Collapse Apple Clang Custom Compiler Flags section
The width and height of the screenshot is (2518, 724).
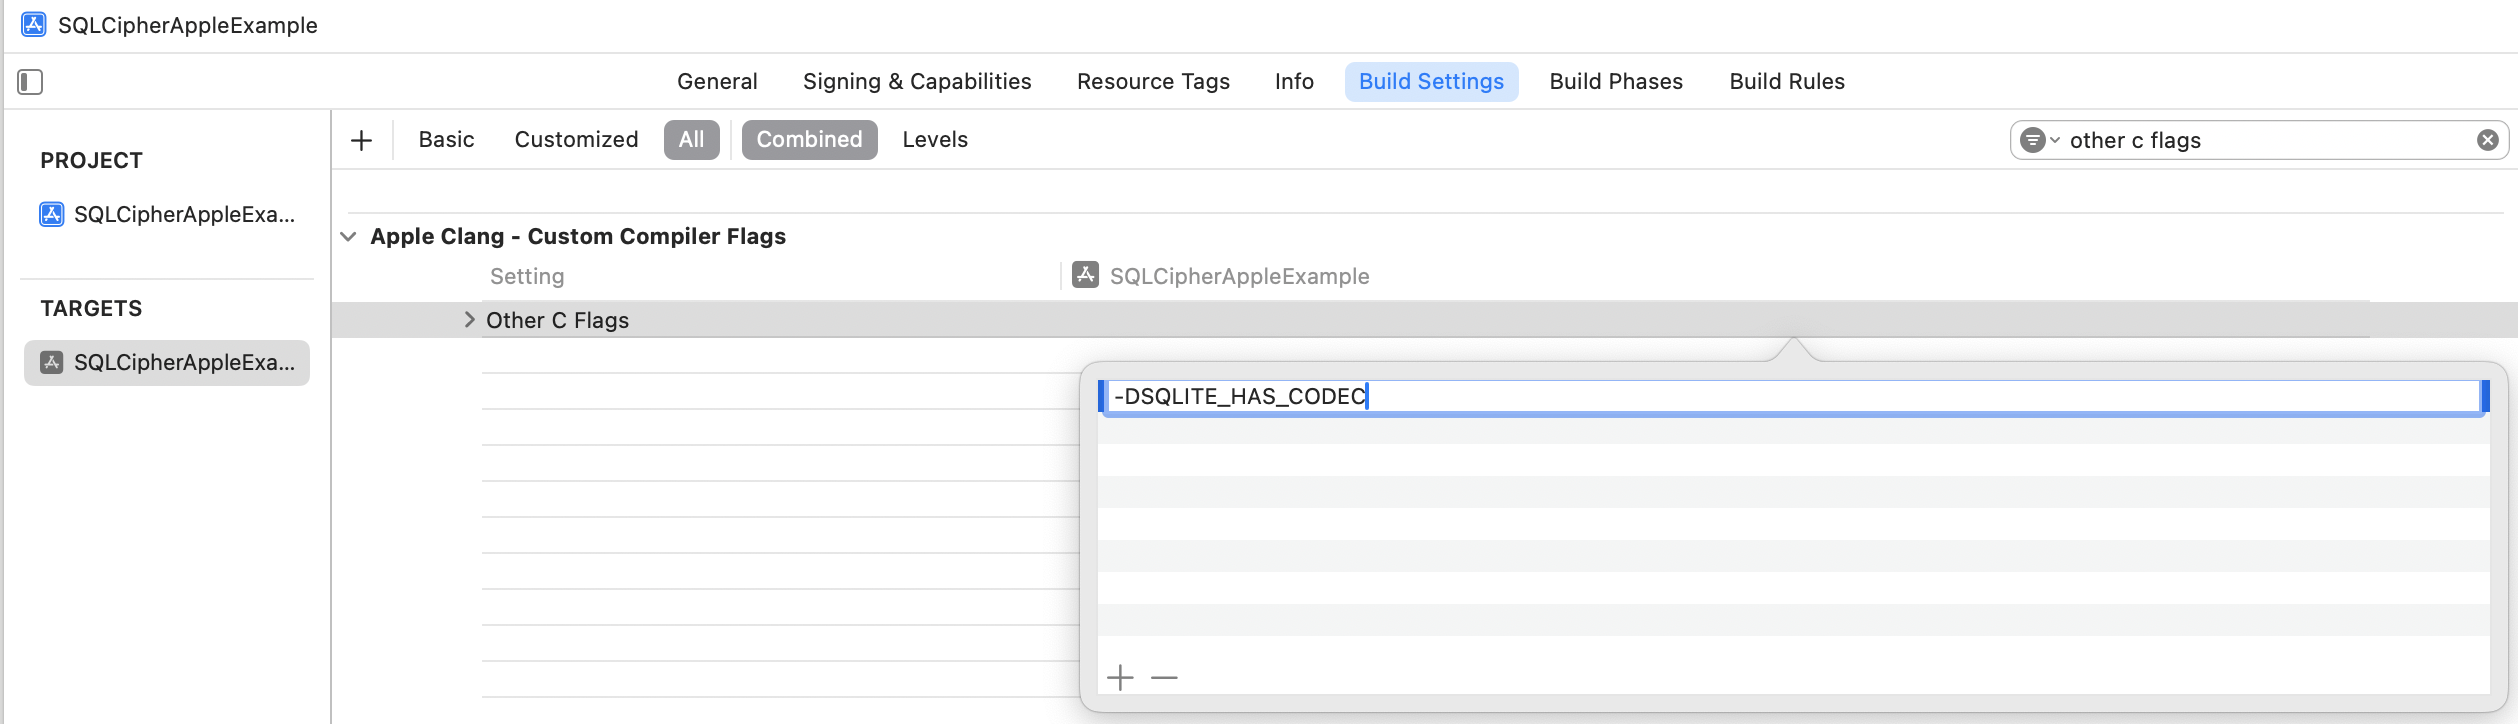pos(349,237)
